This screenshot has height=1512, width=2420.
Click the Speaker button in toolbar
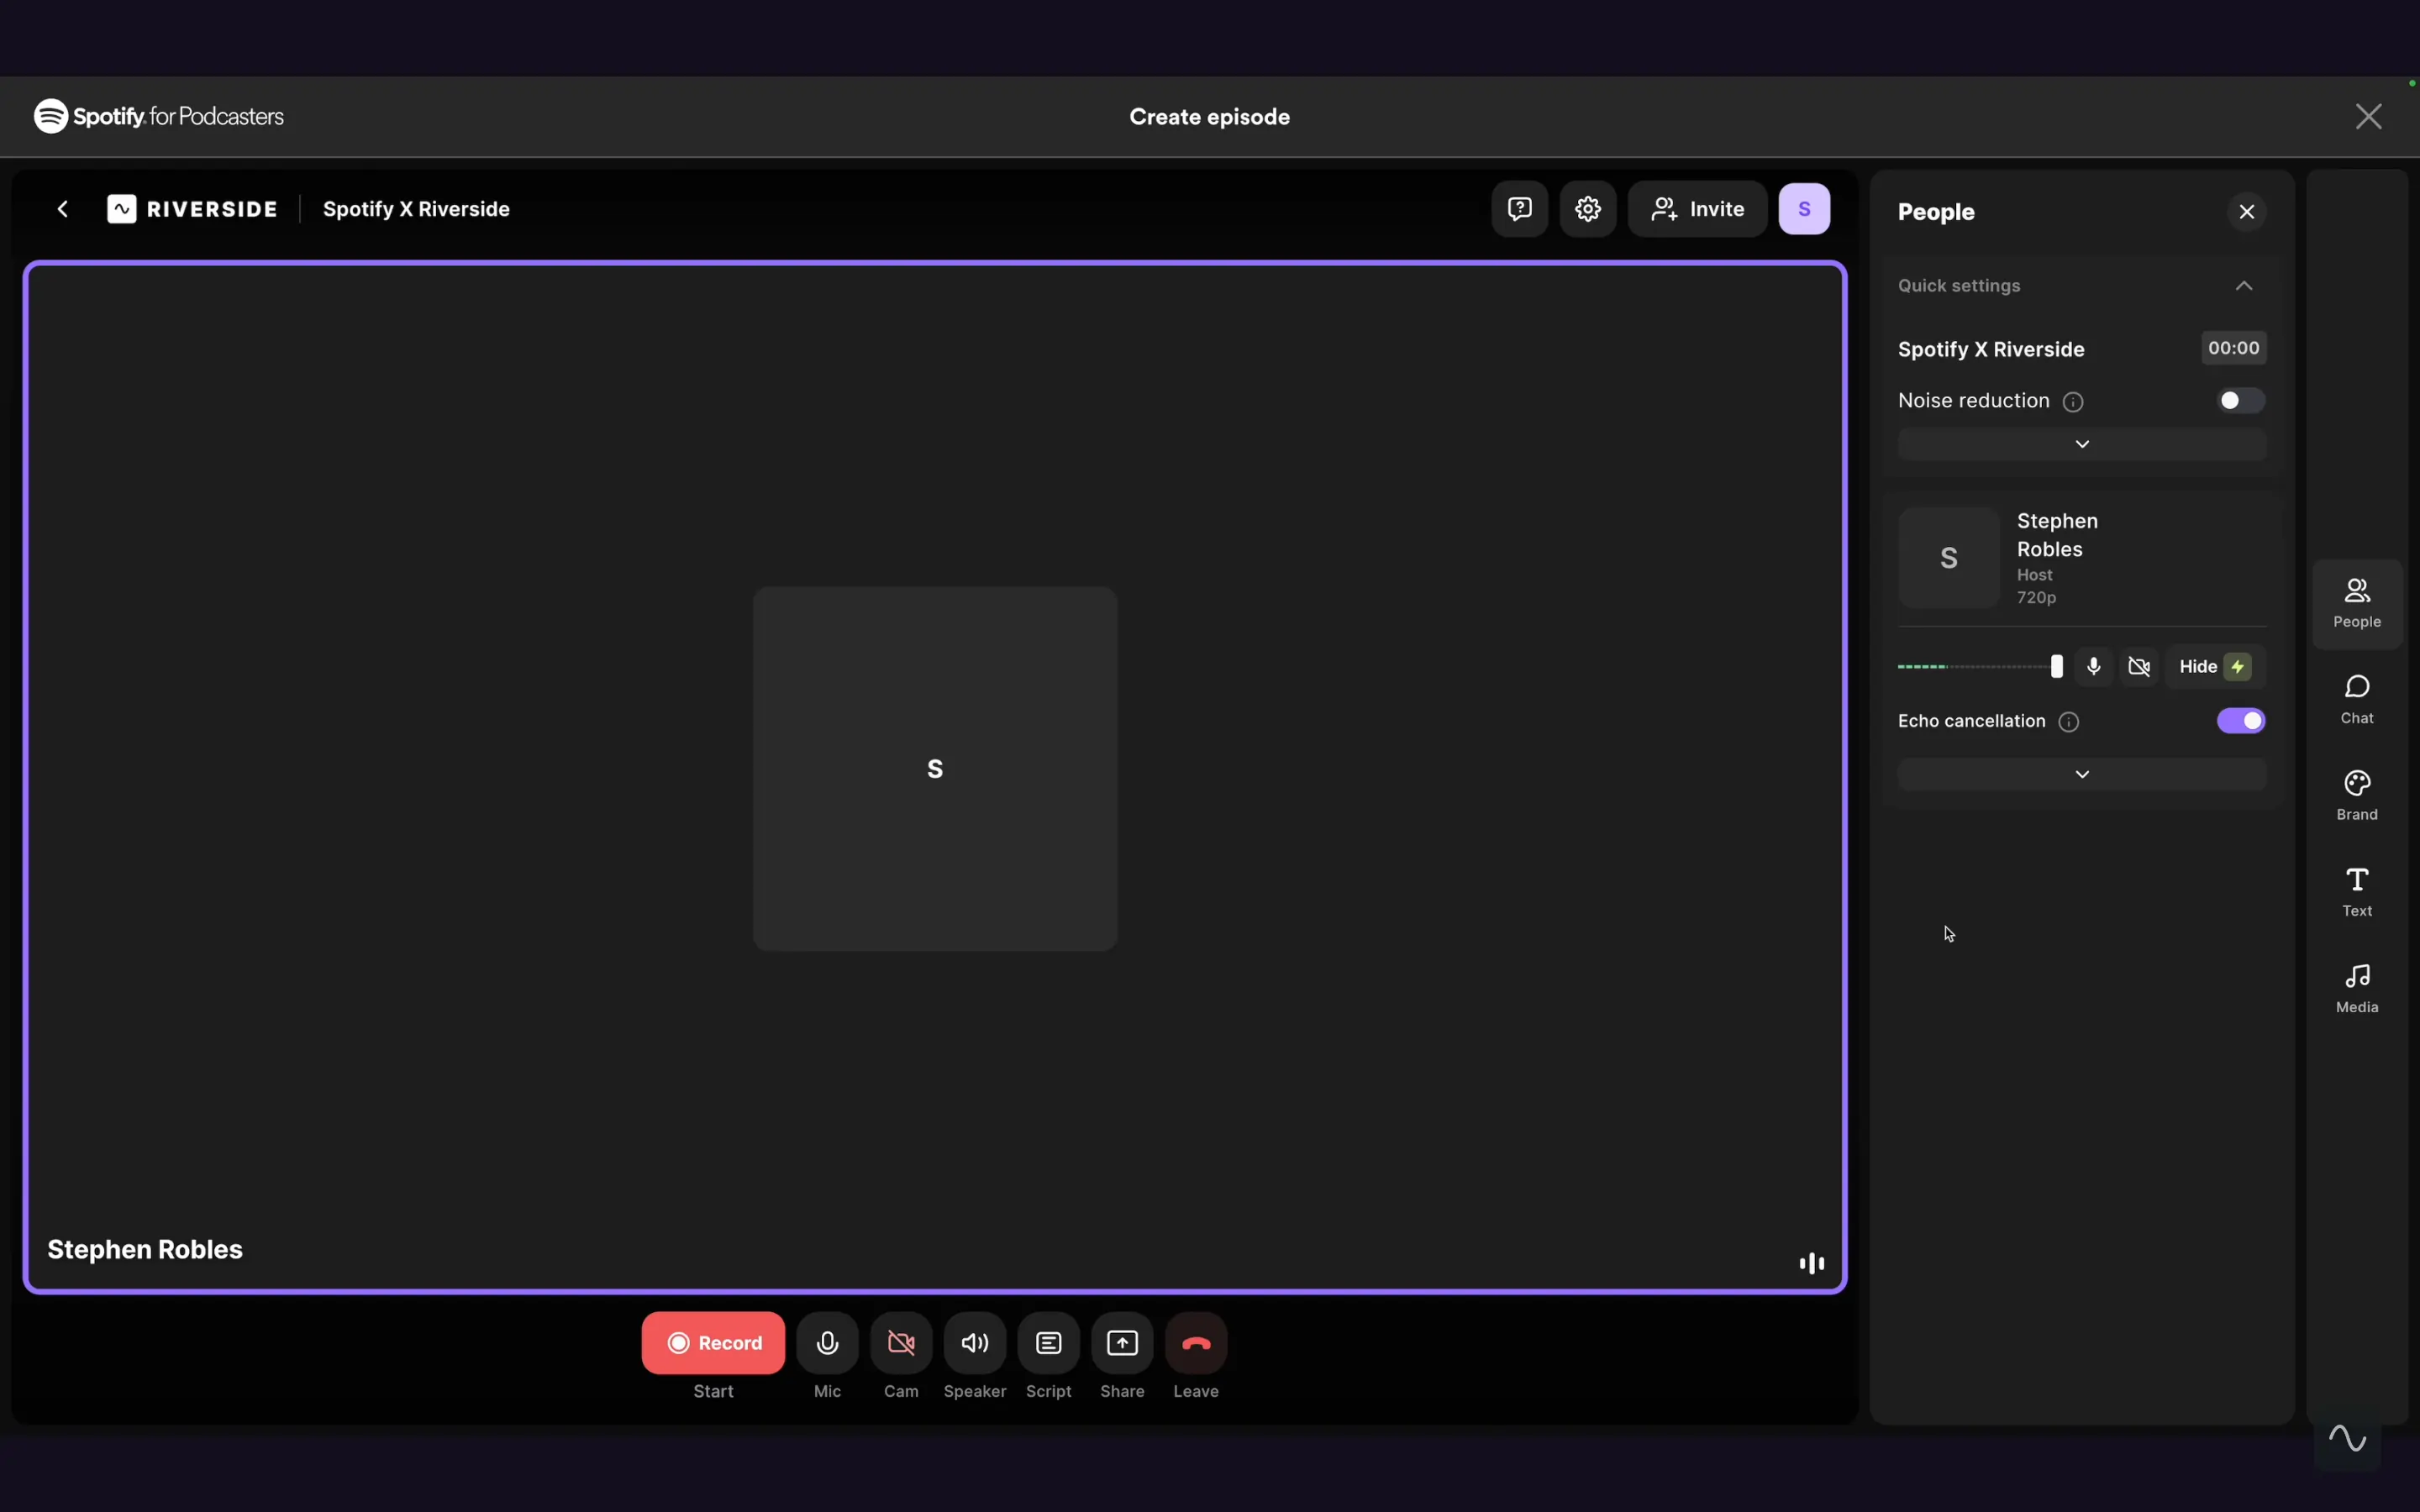pos(975,1343)
